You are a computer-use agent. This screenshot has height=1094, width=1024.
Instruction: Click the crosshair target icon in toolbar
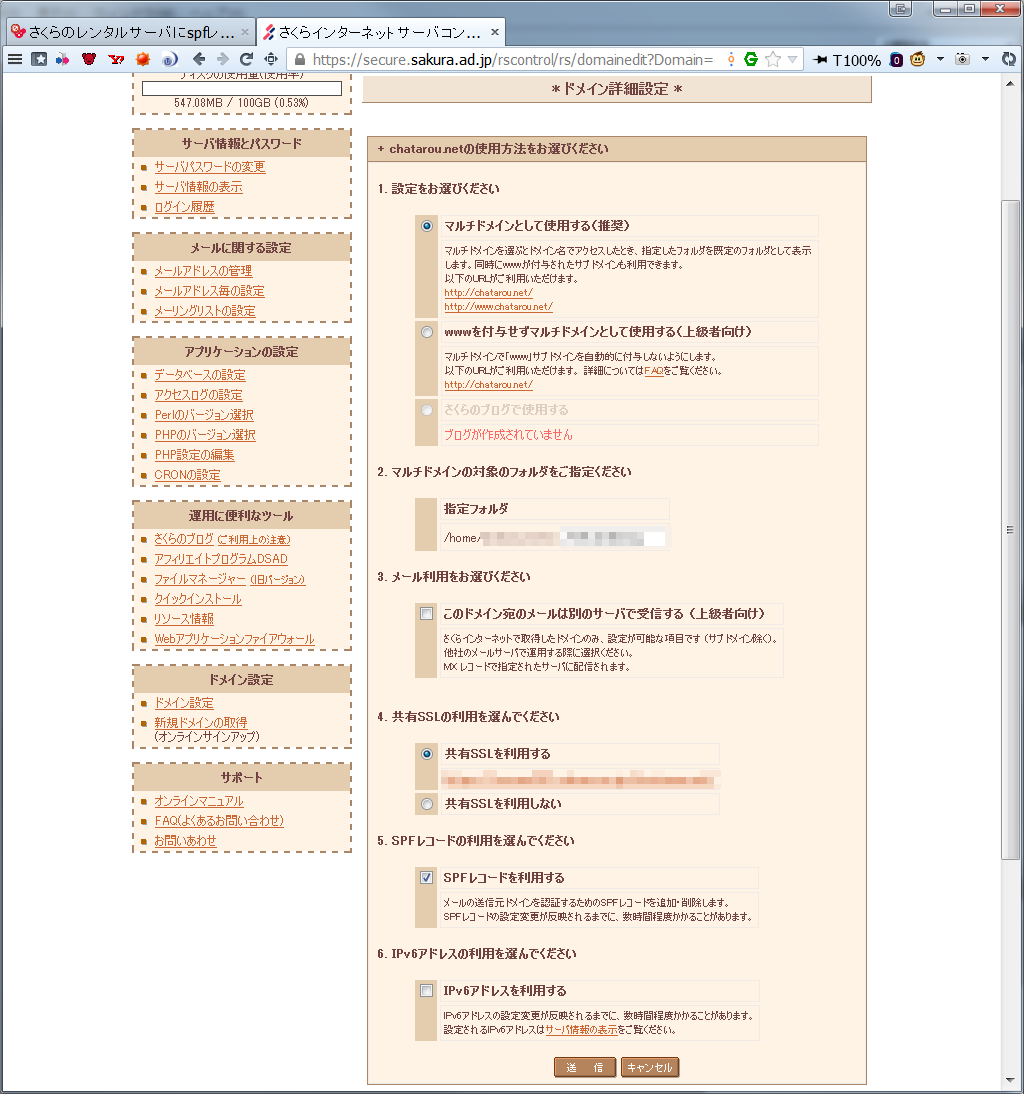[271, 59]
